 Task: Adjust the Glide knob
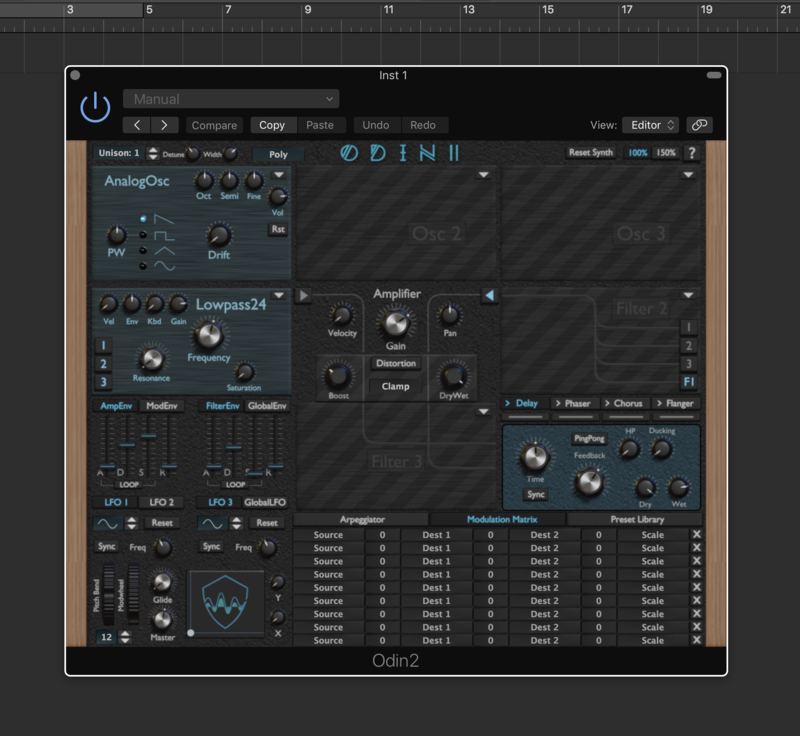162,582
